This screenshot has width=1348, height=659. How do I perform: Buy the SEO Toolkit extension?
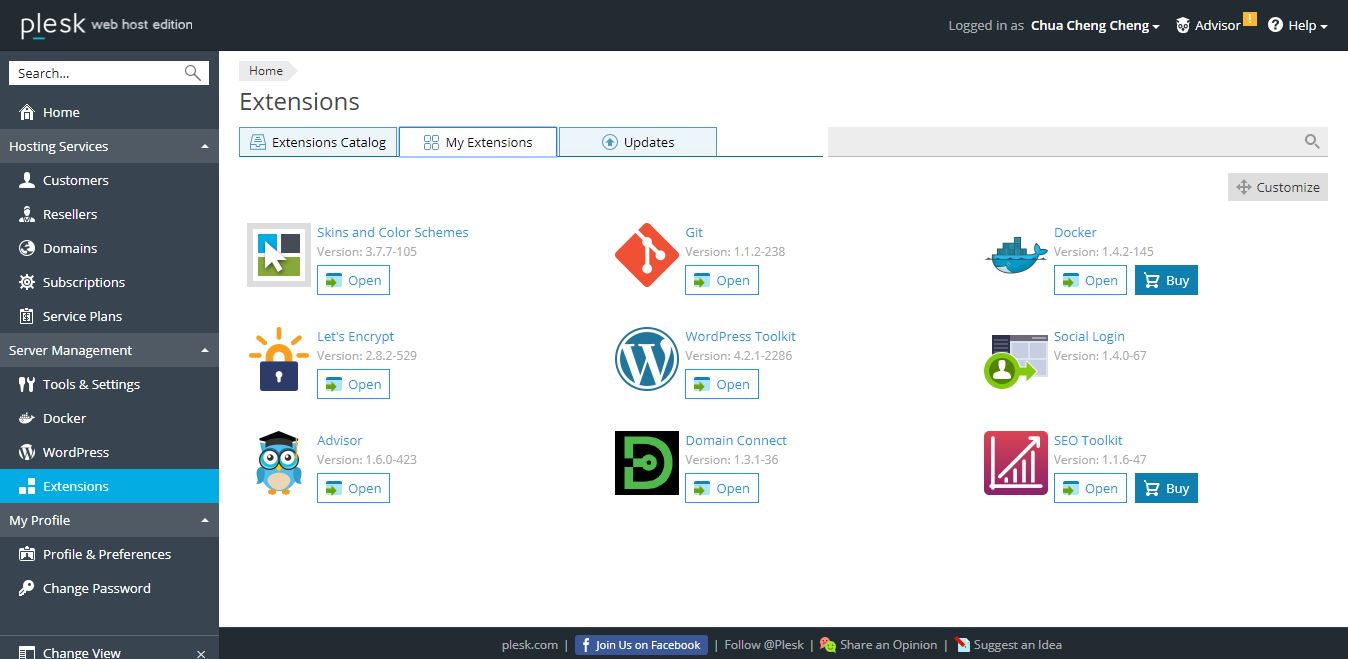1166,488
